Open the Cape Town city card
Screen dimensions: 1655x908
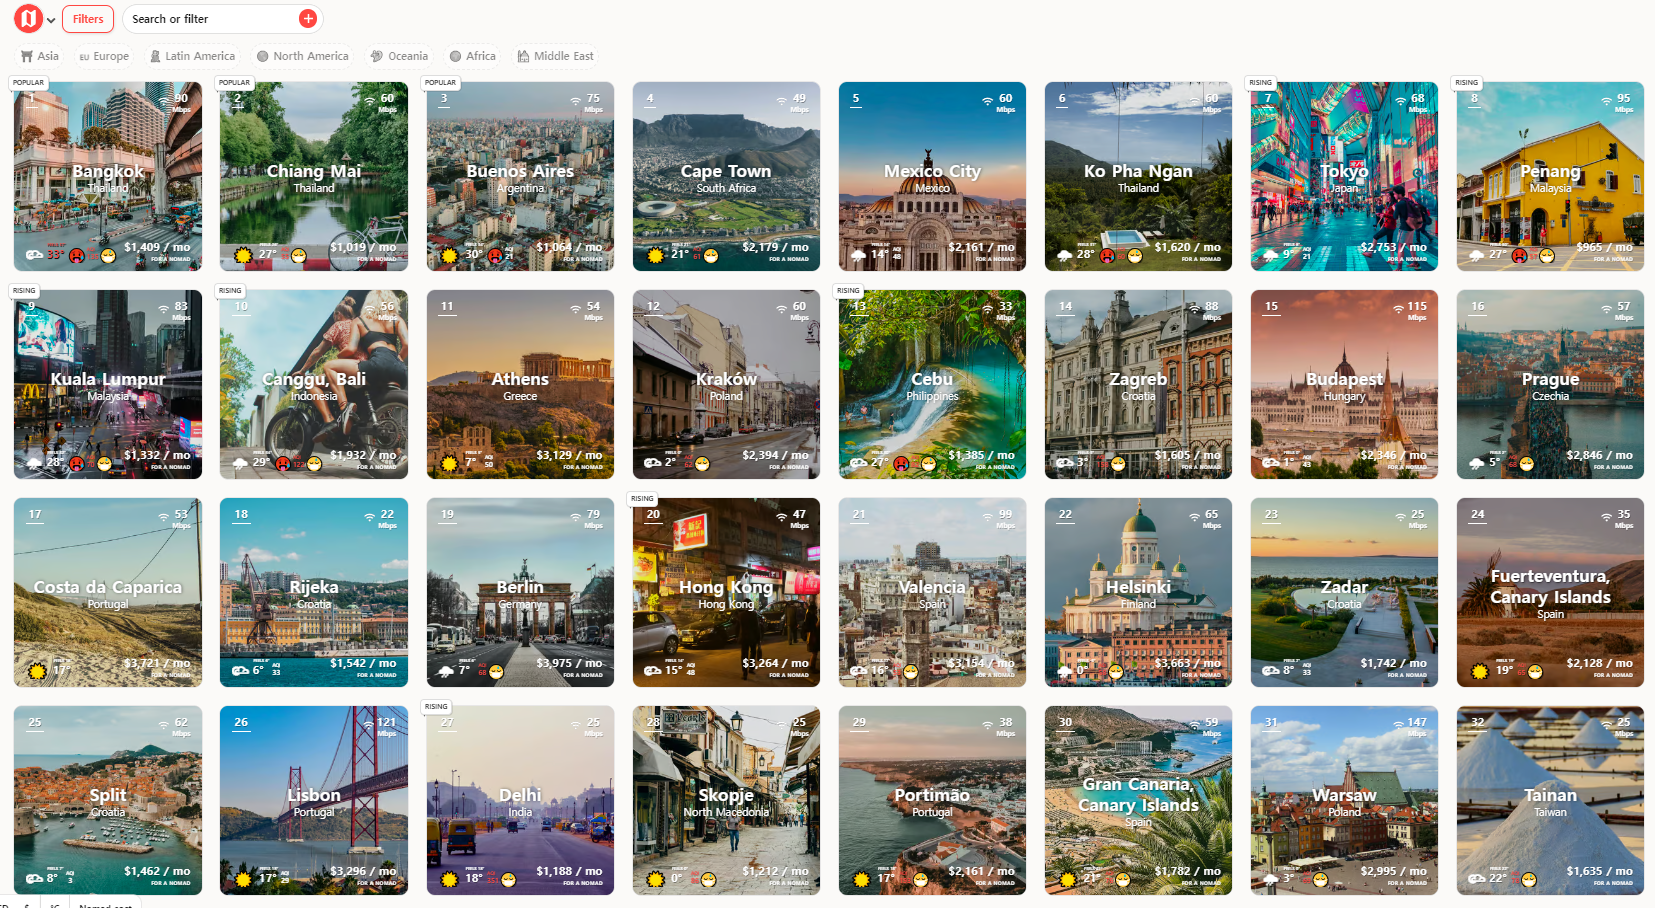(x=726, y=176)
